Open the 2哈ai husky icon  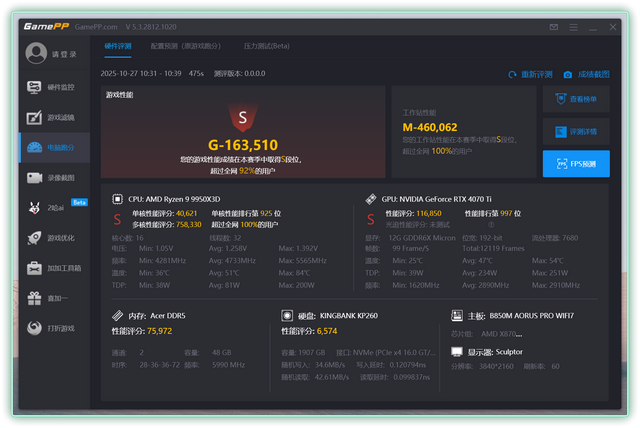point(34,208)
